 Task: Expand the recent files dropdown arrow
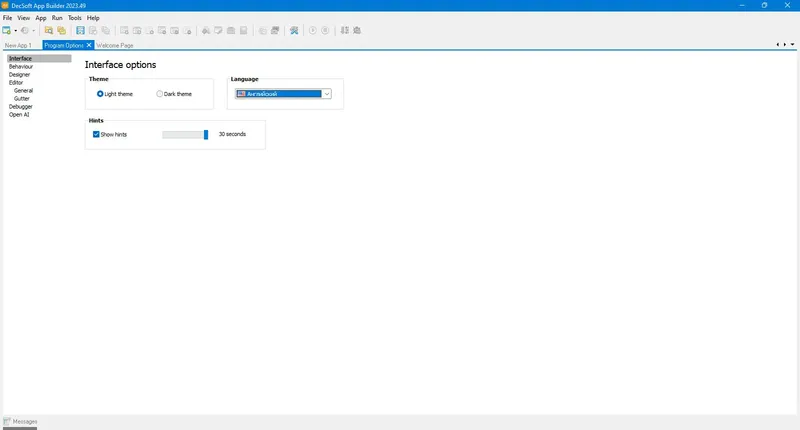click(x=34, y=31)
